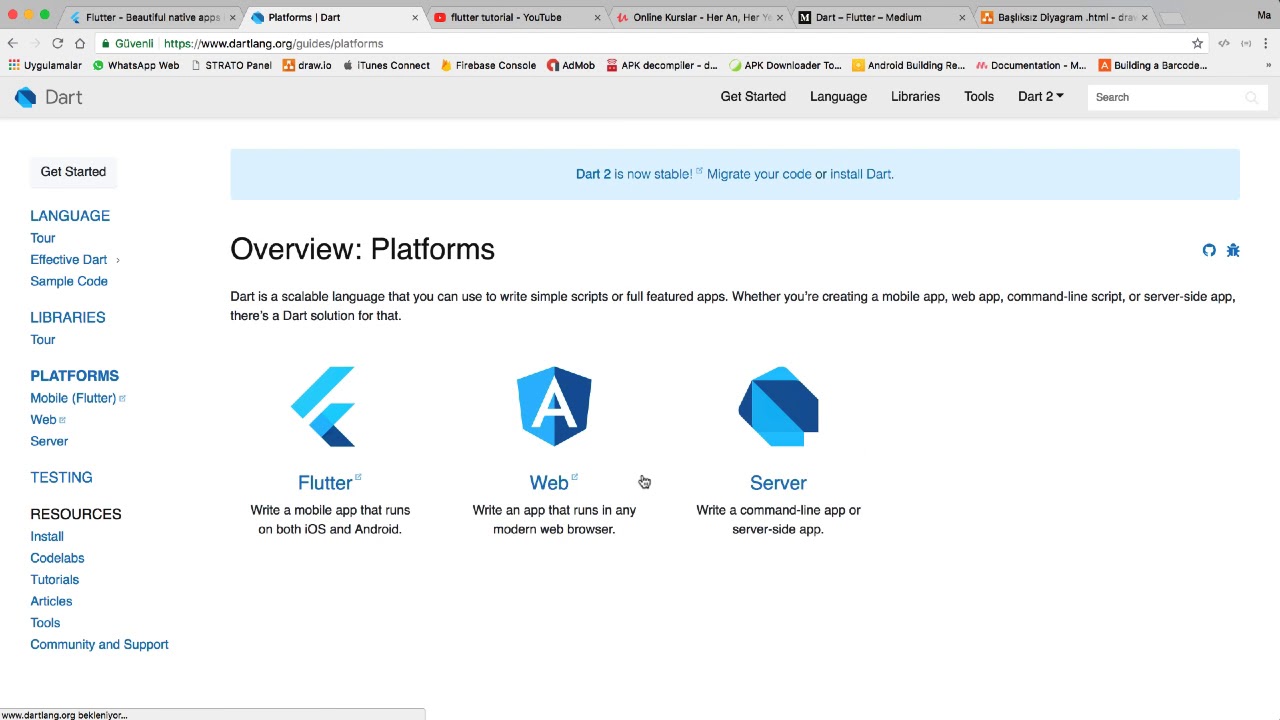Click the bug report icon
Viewport: 1280px width, 720px height.
(1233, 250)
